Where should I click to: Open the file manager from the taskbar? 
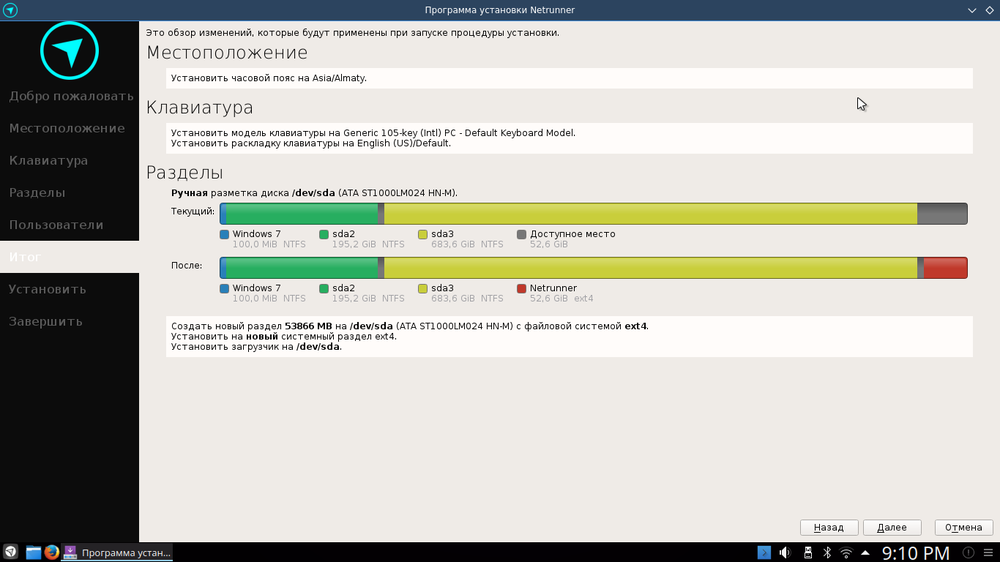[x=33, y=552]
